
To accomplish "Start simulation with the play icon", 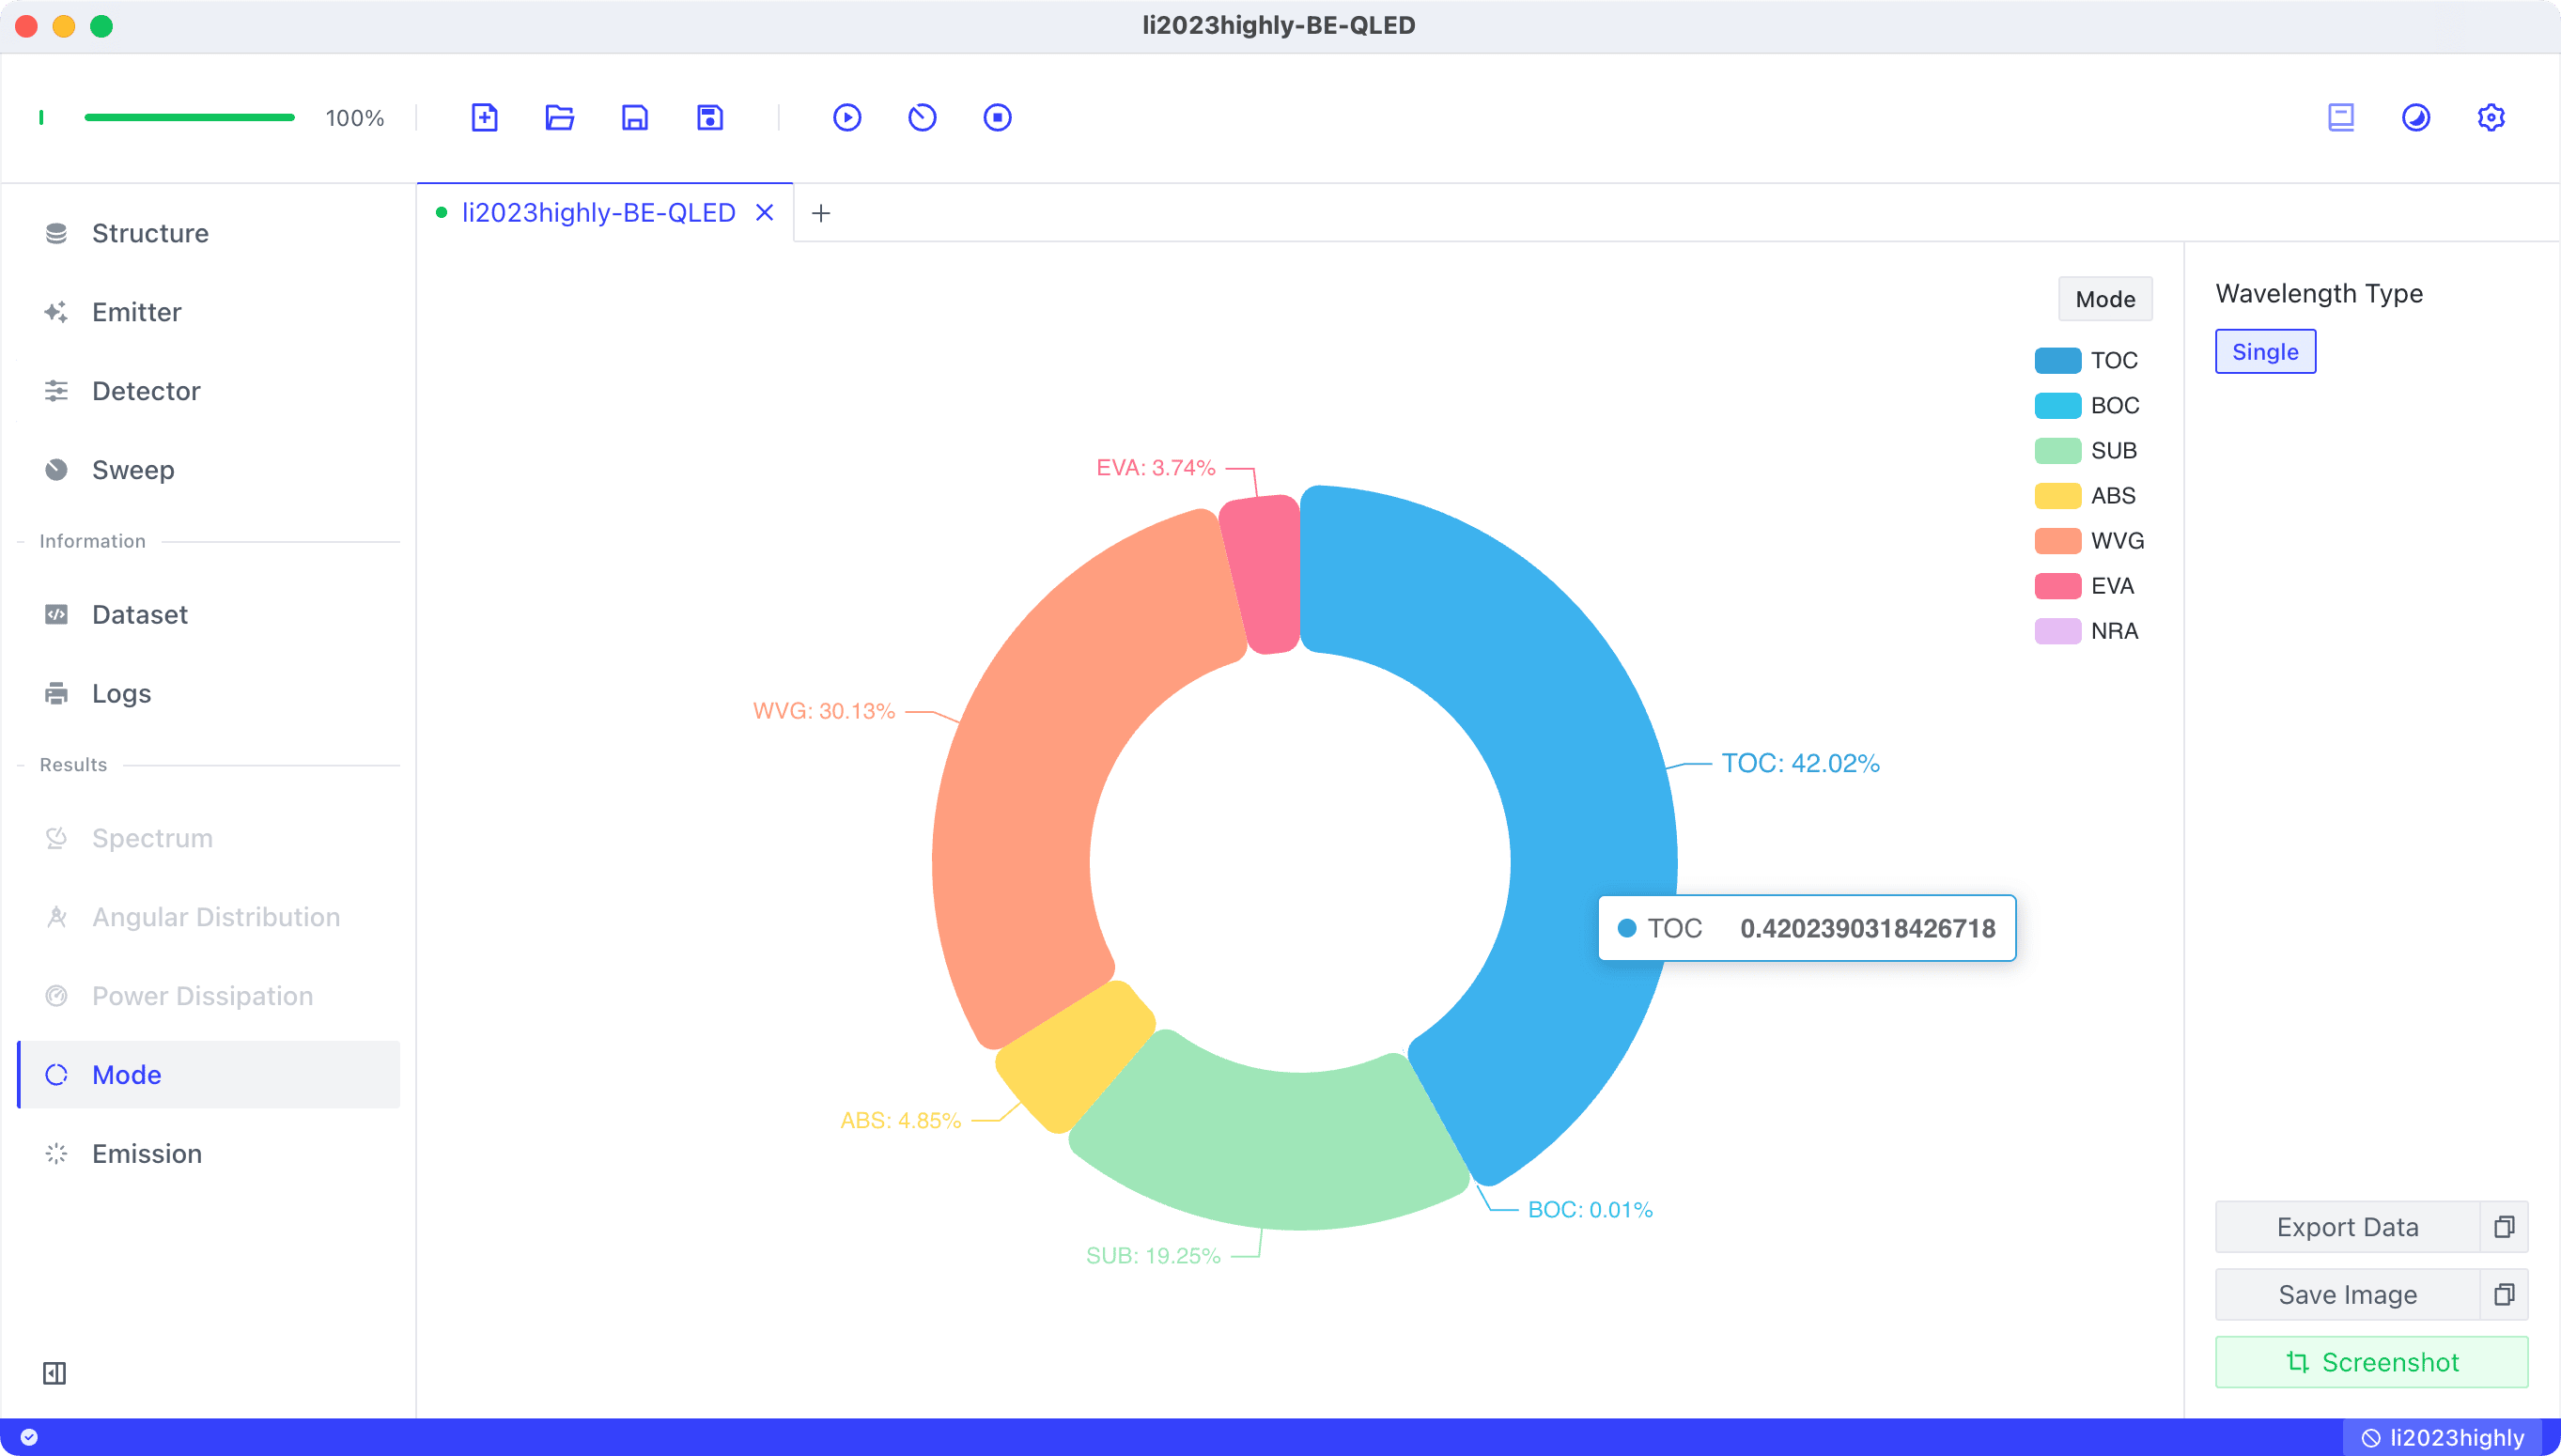I will pyautogui.click(x=847, y=117).
